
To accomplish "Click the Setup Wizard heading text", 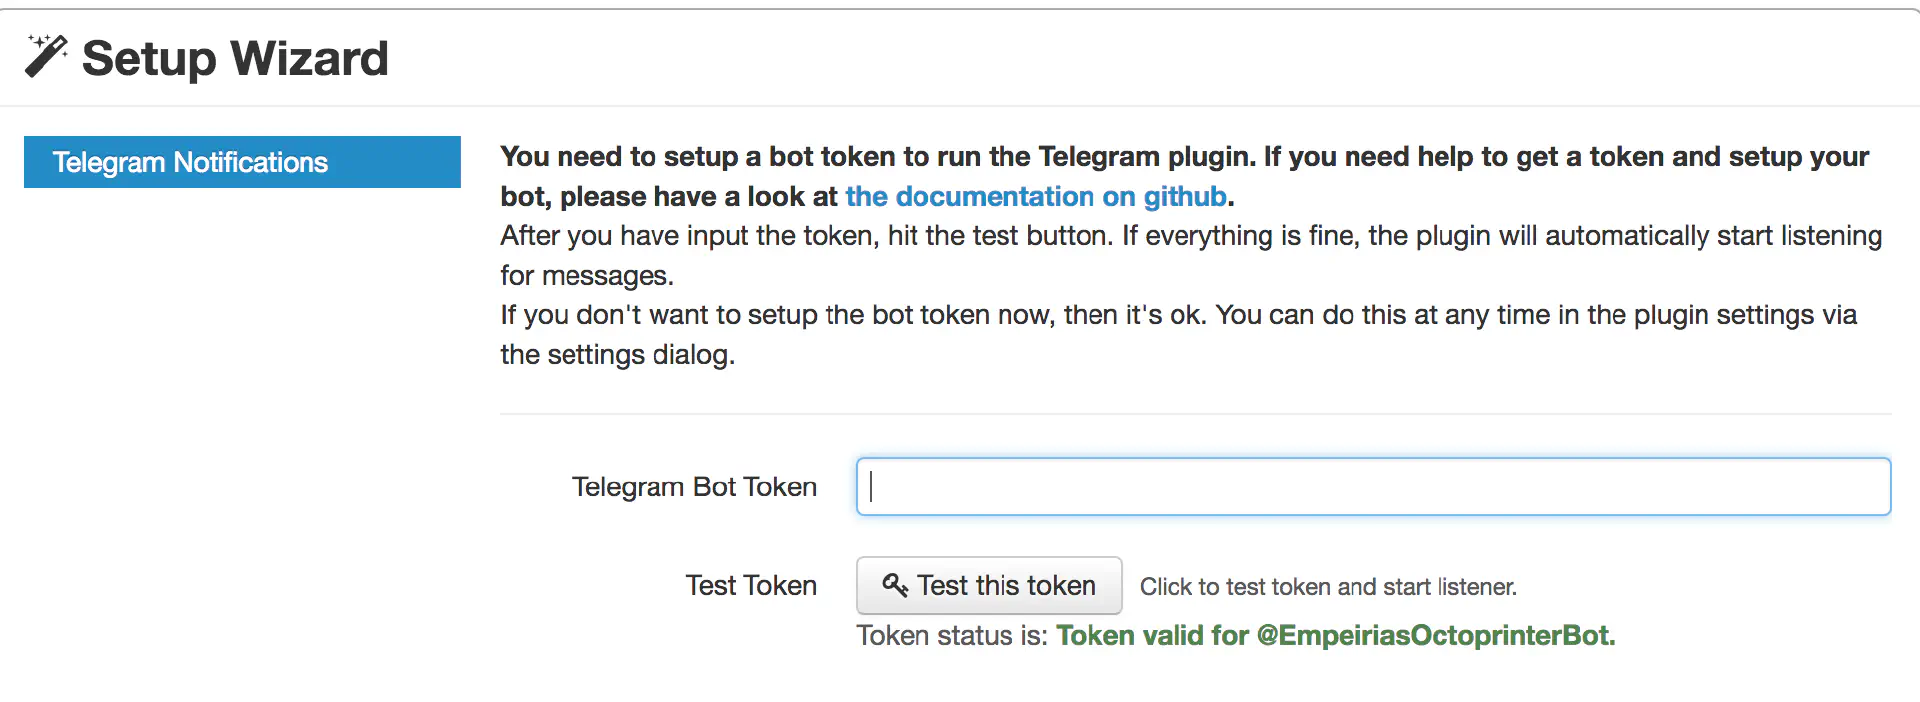I will point(235,58).
